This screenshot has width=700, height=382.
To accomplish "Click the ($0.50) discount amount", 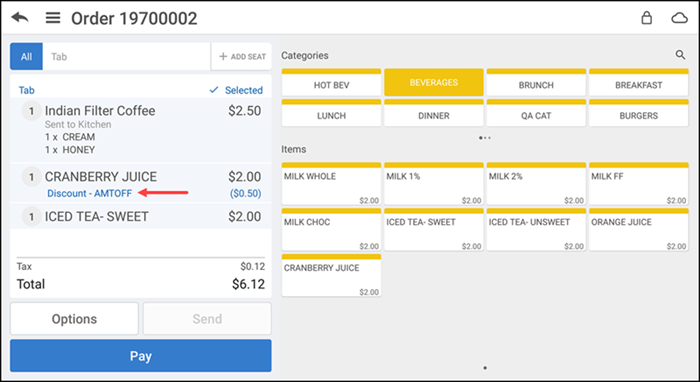I will coord(246,193).
